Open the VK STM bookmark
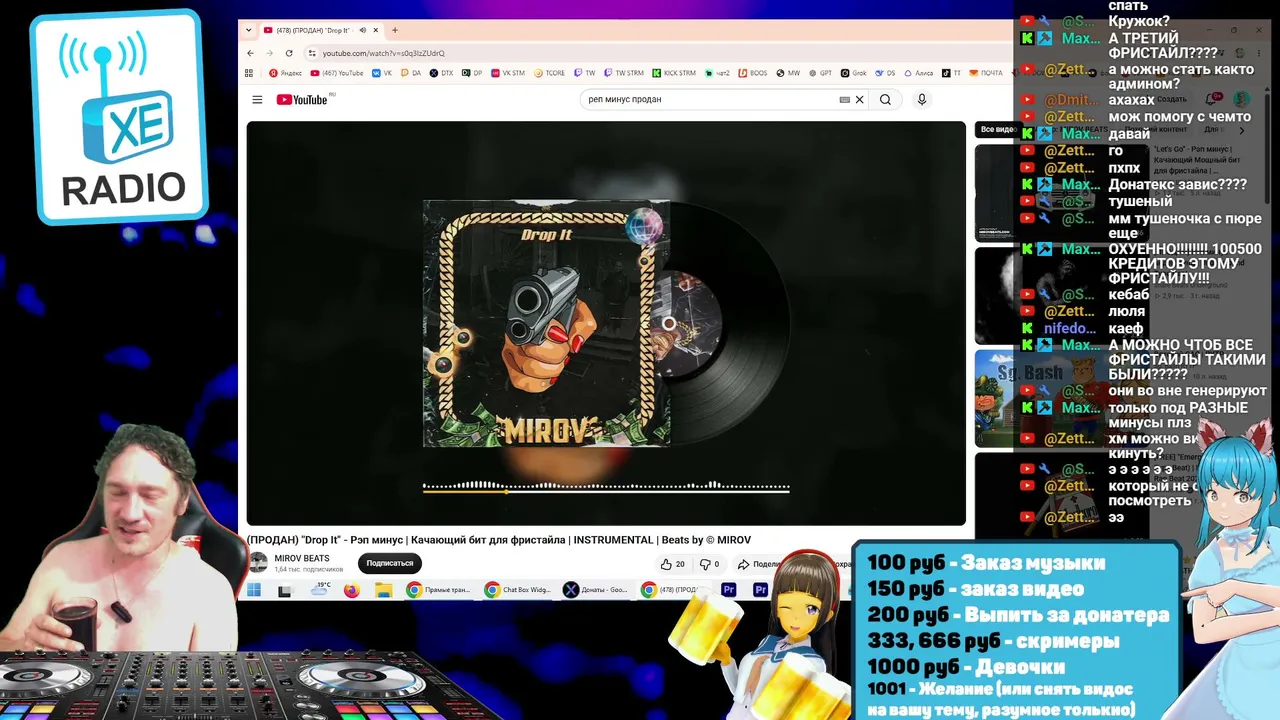Screen dimensions: 1280x720 pos(507,73)
